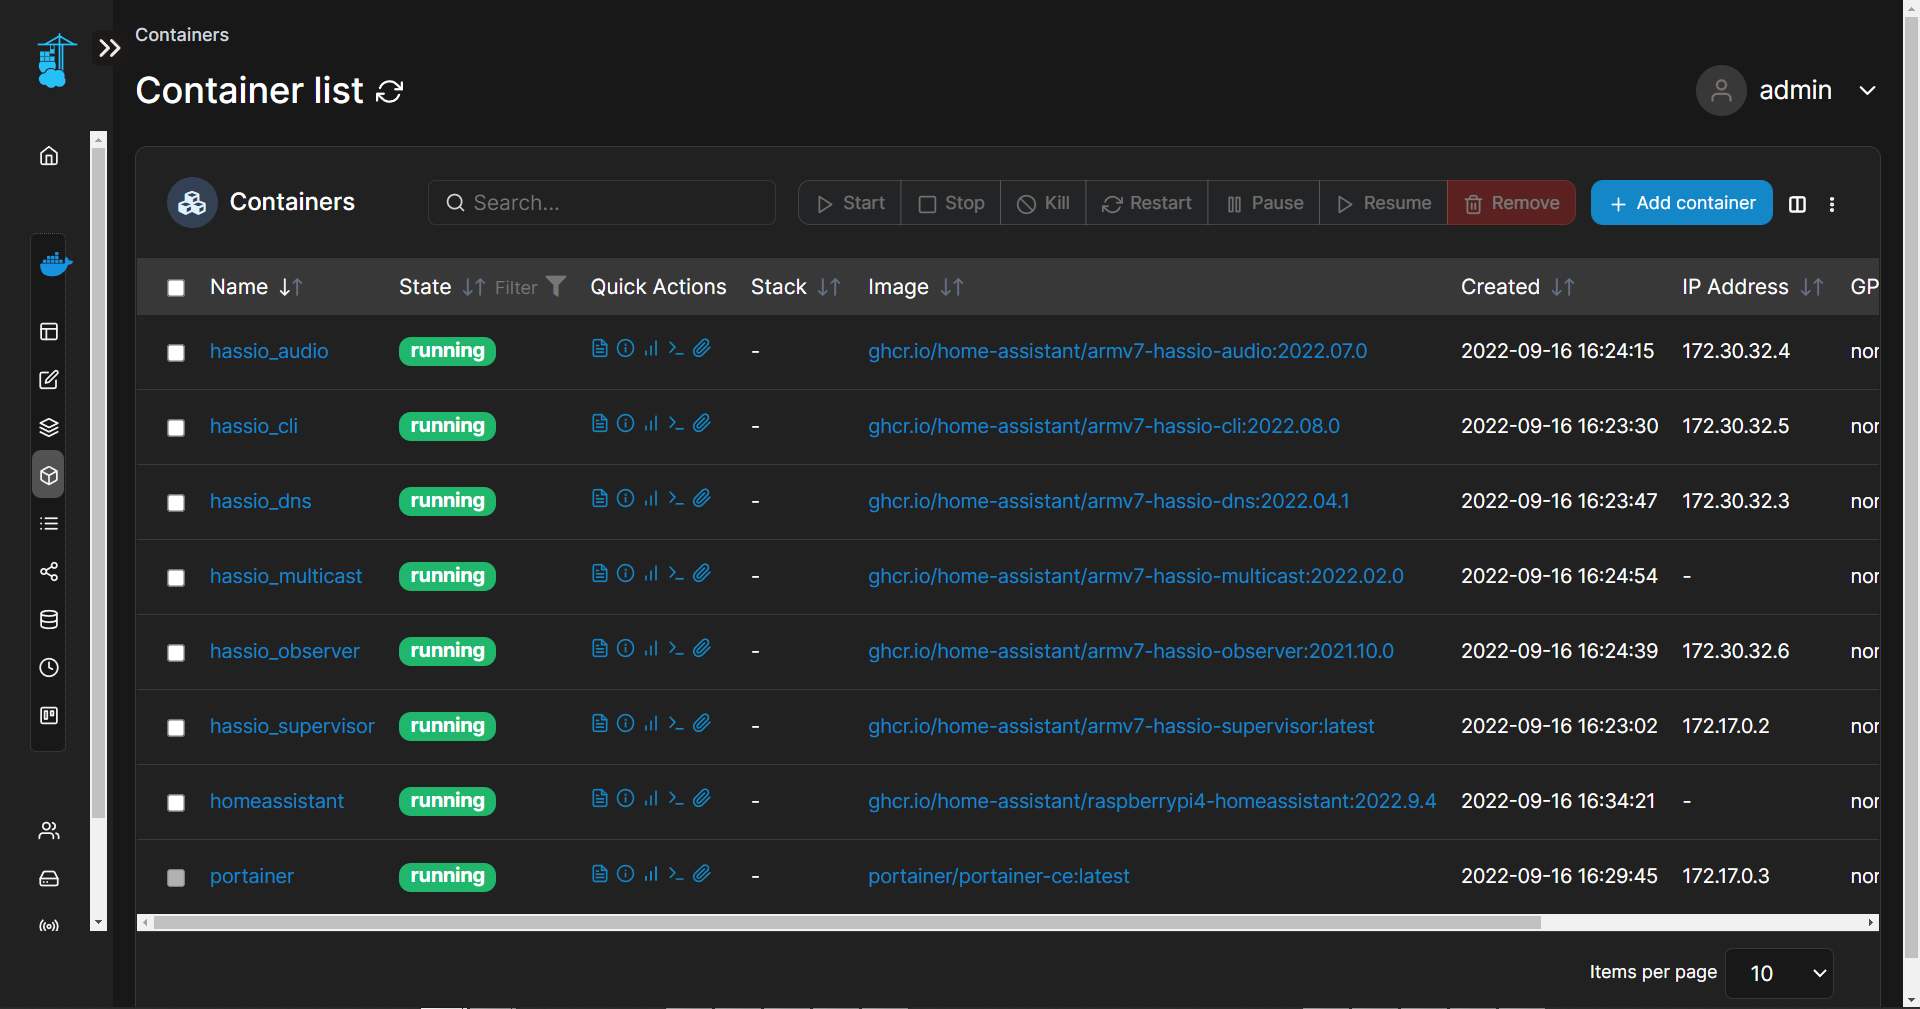Click the Containers breadcrumb at top
This screenshot has width=1920, height=1009.
[x=182, y=35]
